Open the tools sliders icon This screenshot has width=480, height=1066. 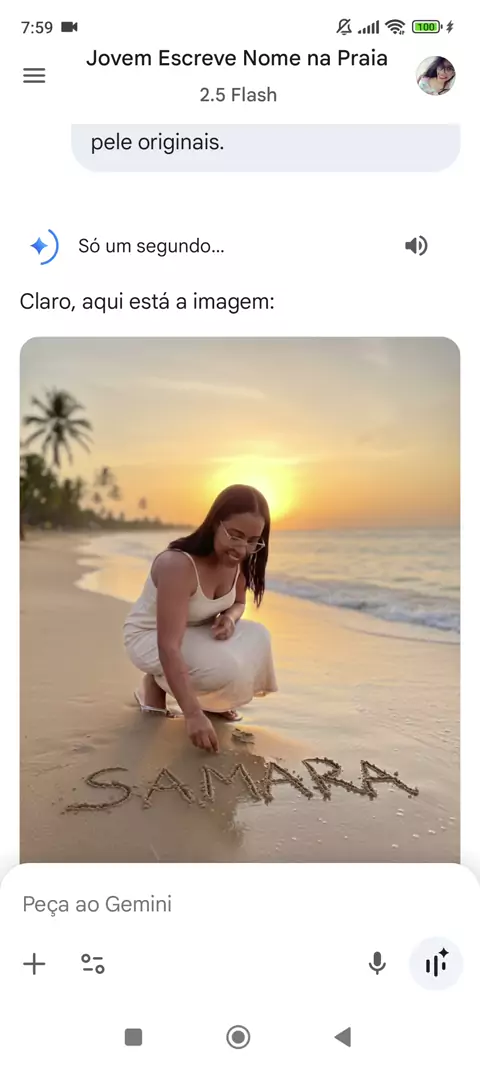tap(93, 963)
